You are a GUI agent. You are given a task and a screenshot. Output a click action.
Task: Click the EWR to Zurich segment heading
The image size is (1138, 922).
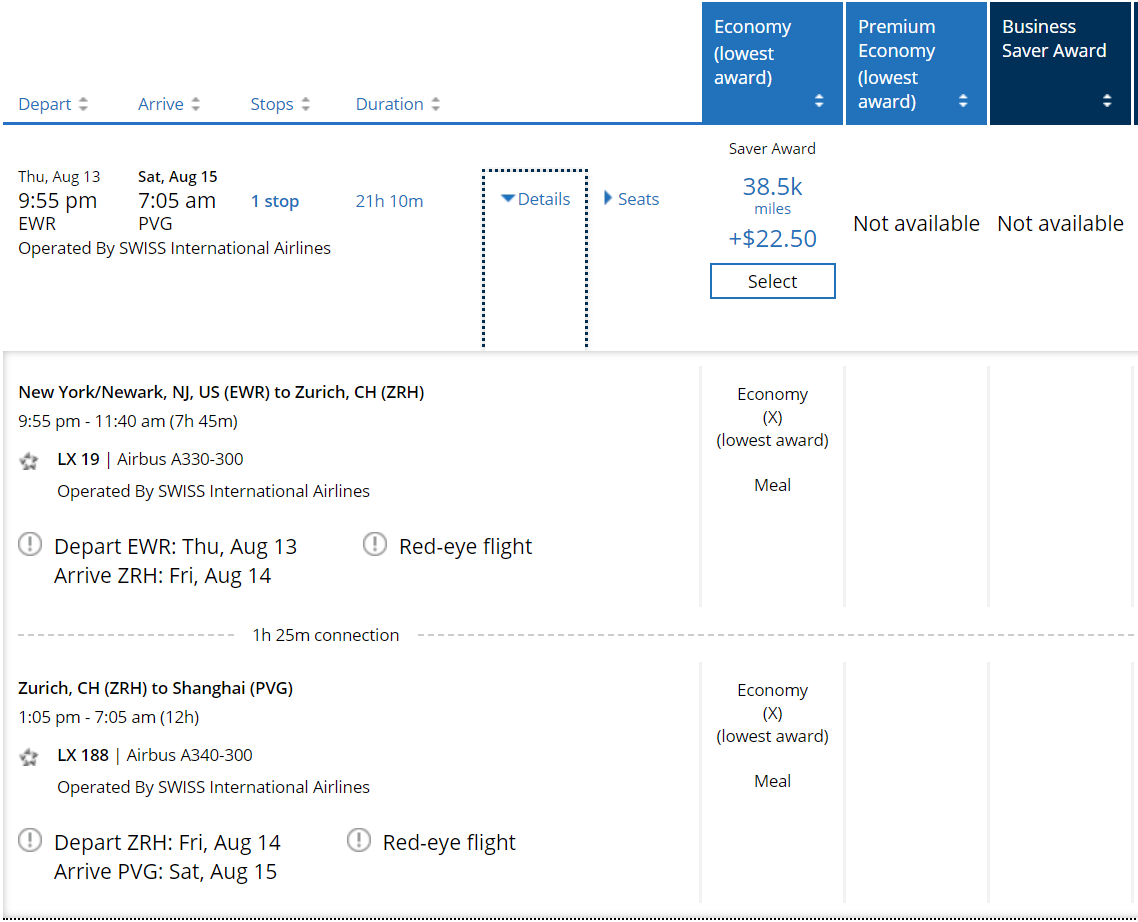tap(221, 392)
